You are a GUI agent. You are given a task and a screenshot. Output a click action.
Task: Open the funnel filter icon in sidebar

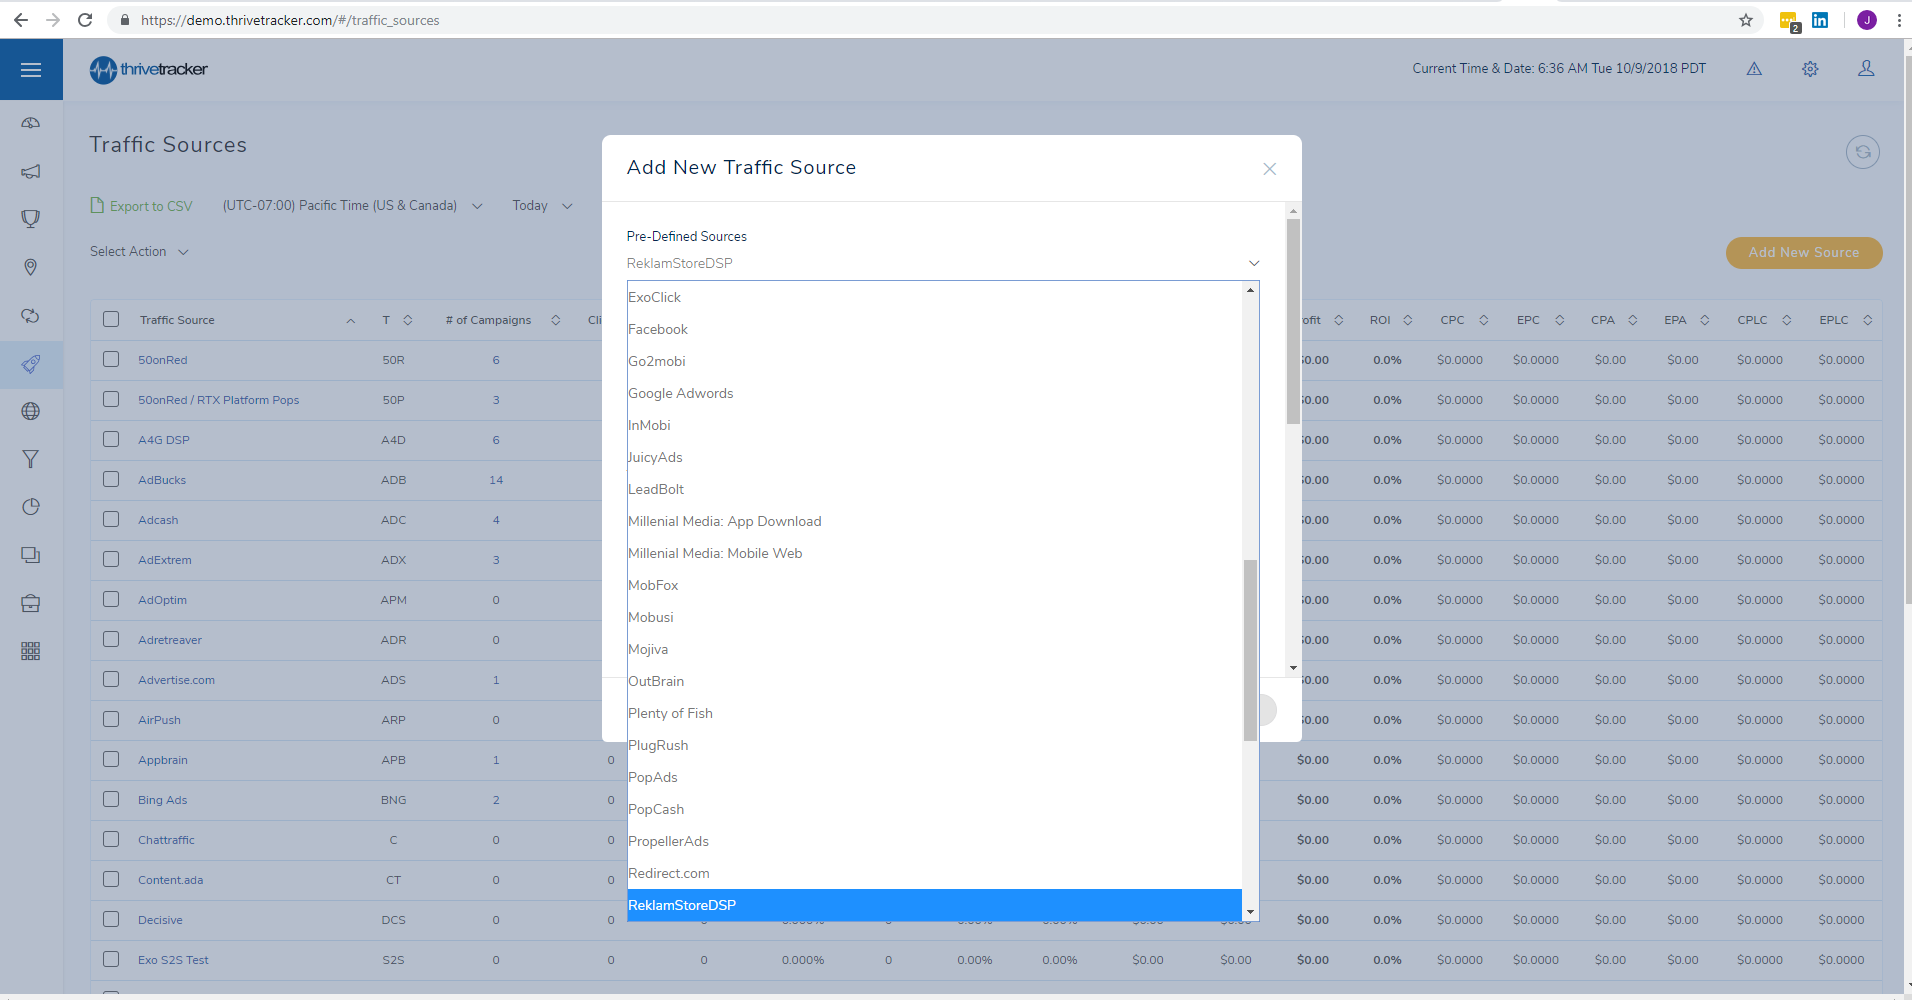[31, 459]
